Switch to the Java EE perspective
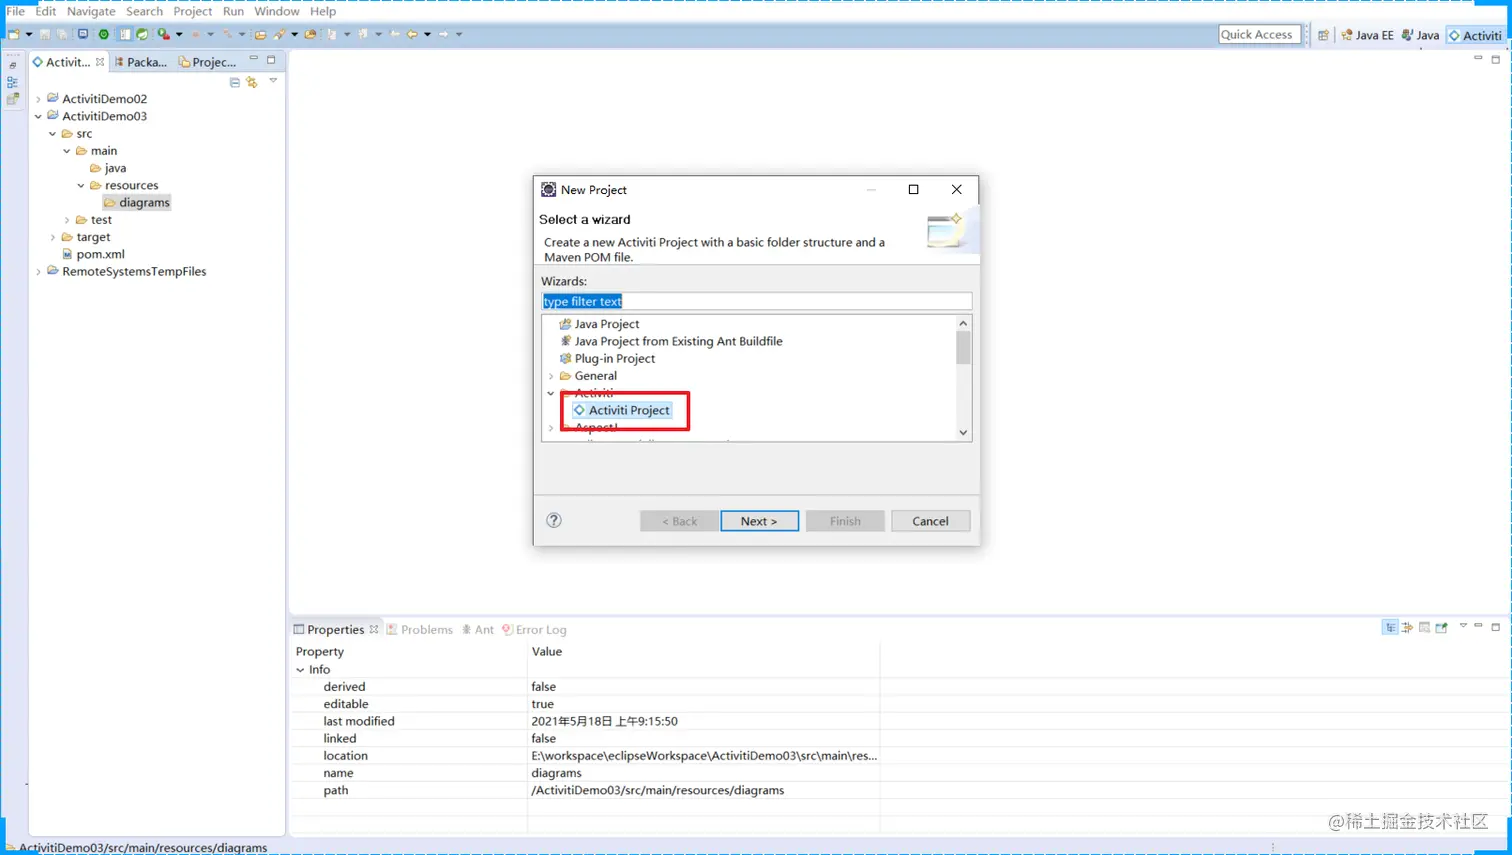This screenshot has height=855, width=1512. [1367, 35]
